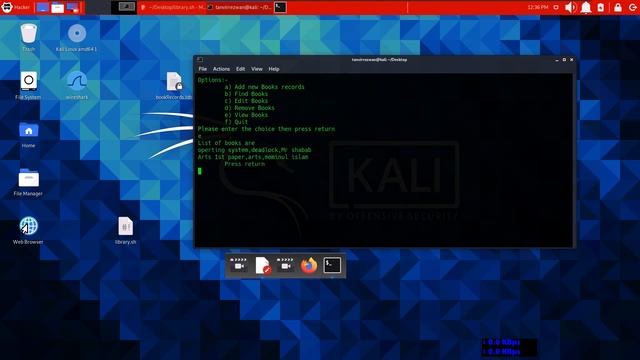This screenshot has width=640, height=360.
Task: Open the terminal Help menu
Action: pyautogui.click(x=274, y=69)
